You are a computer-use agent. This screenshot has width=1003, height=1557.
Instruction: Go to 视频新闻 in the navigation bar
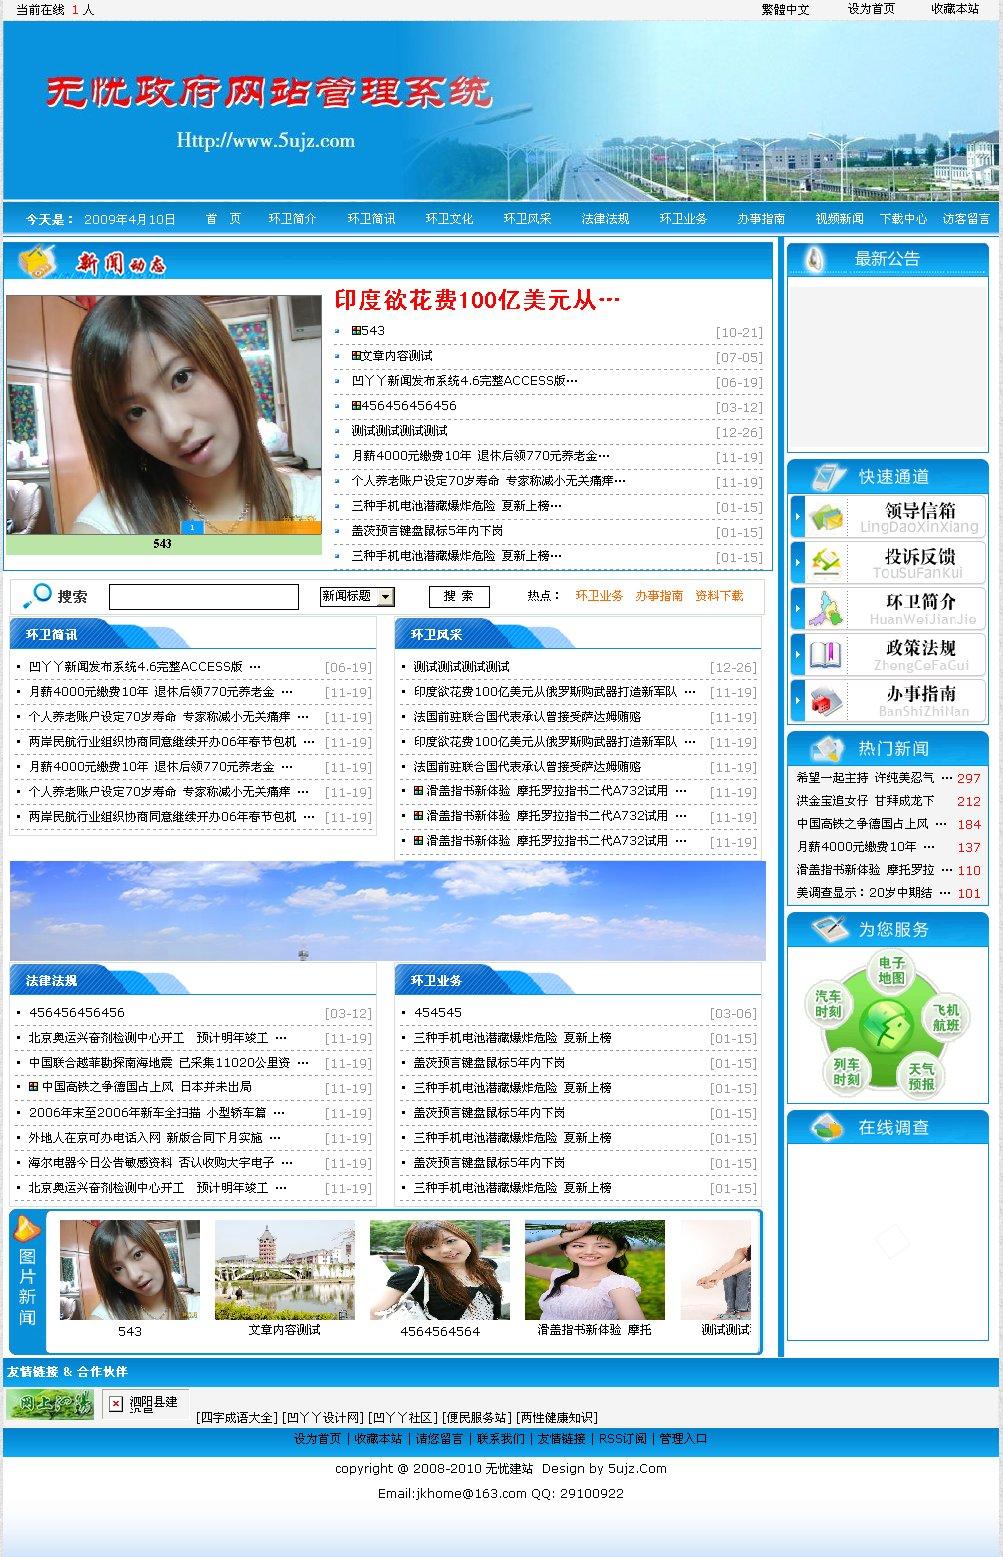click(x=839, y=219)
